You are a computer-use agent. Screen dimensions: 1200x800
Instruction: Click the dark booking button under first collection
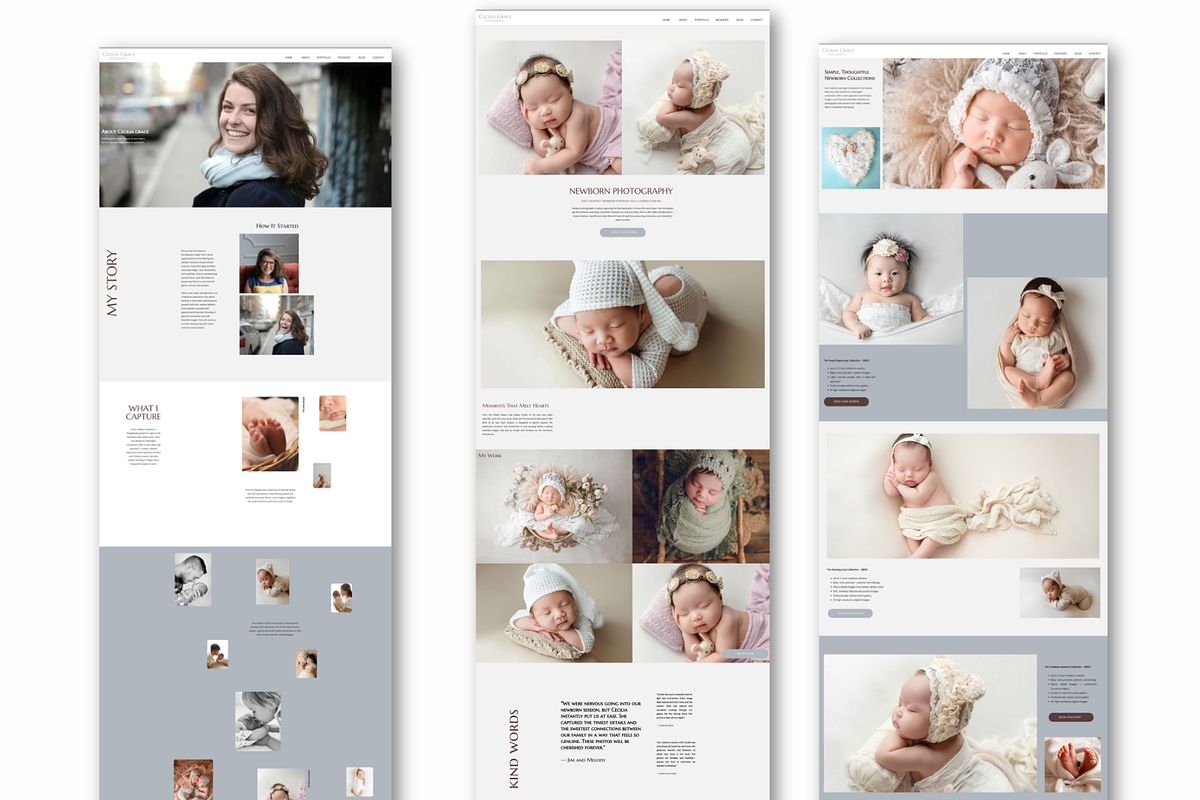pos(846,401)
